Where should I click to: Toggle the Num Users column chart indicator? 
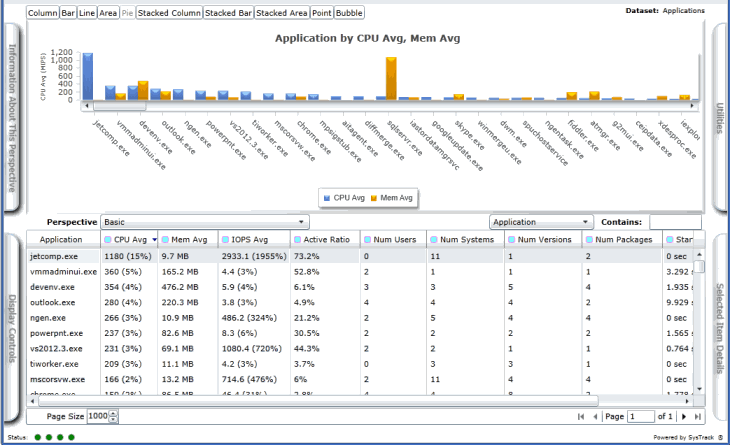coord(367,240)
